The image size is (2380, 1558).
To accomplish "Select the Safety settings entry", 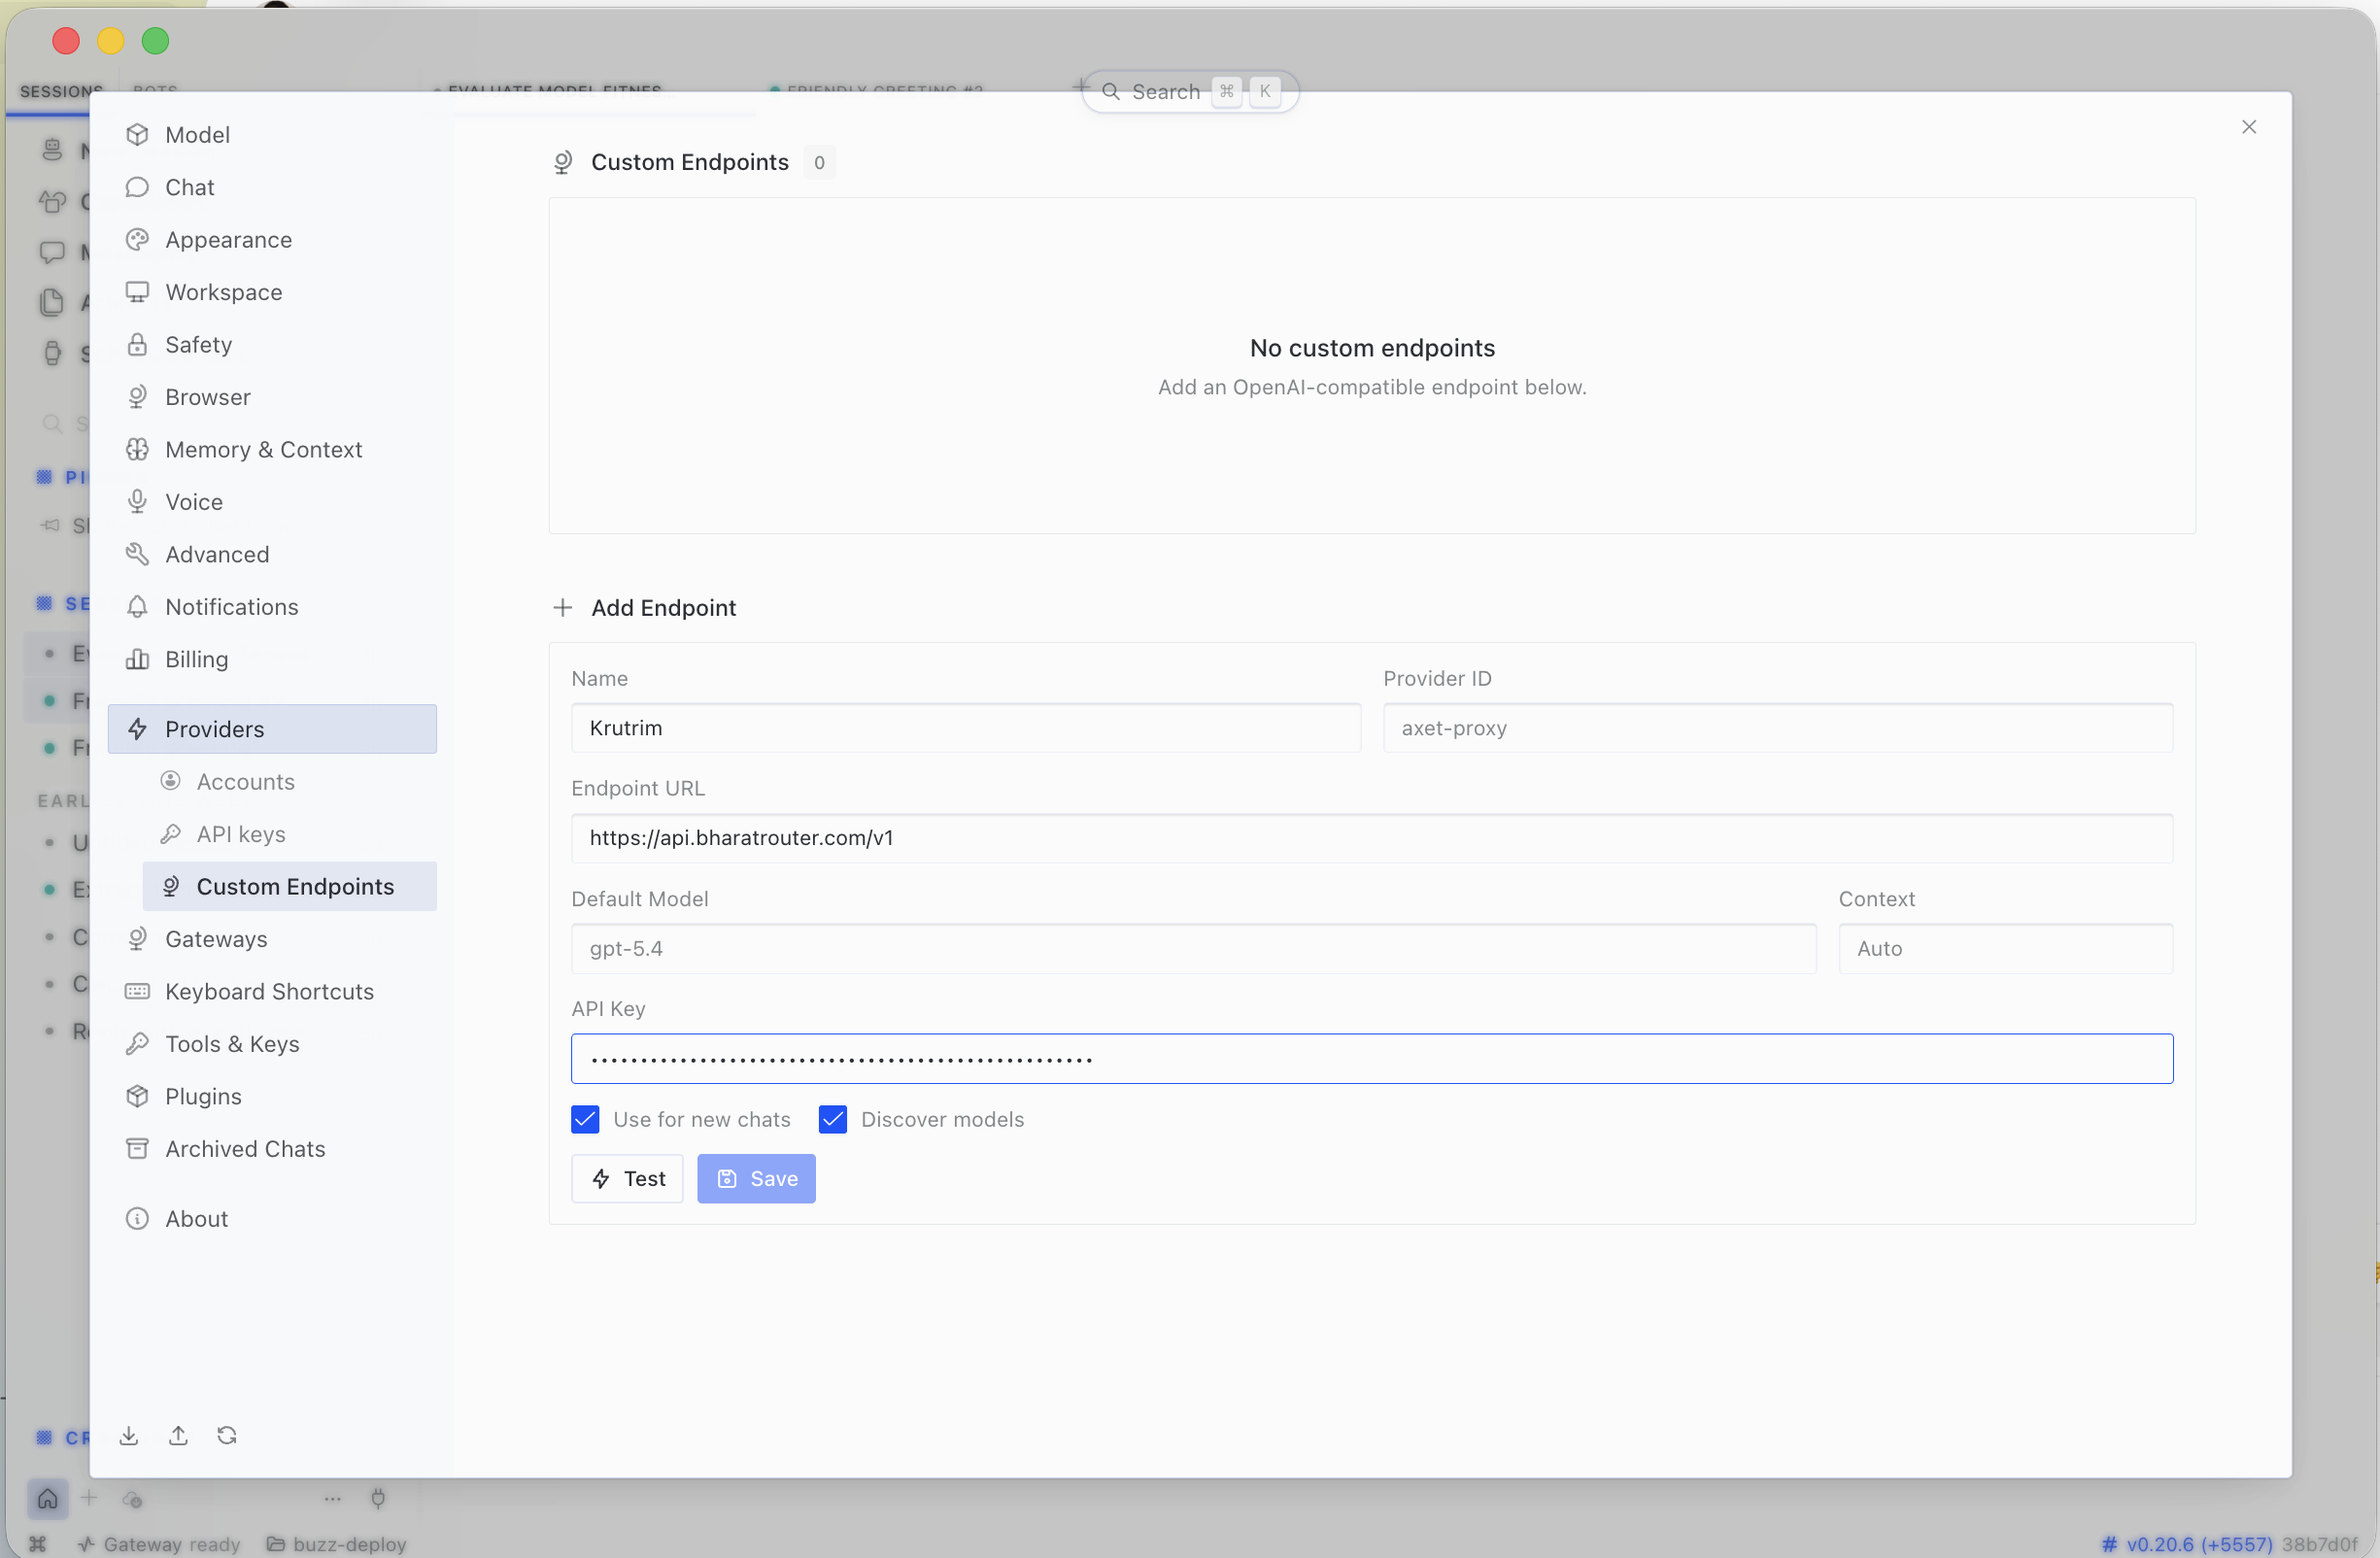I will pyautogui.click(x=272, y=344).
